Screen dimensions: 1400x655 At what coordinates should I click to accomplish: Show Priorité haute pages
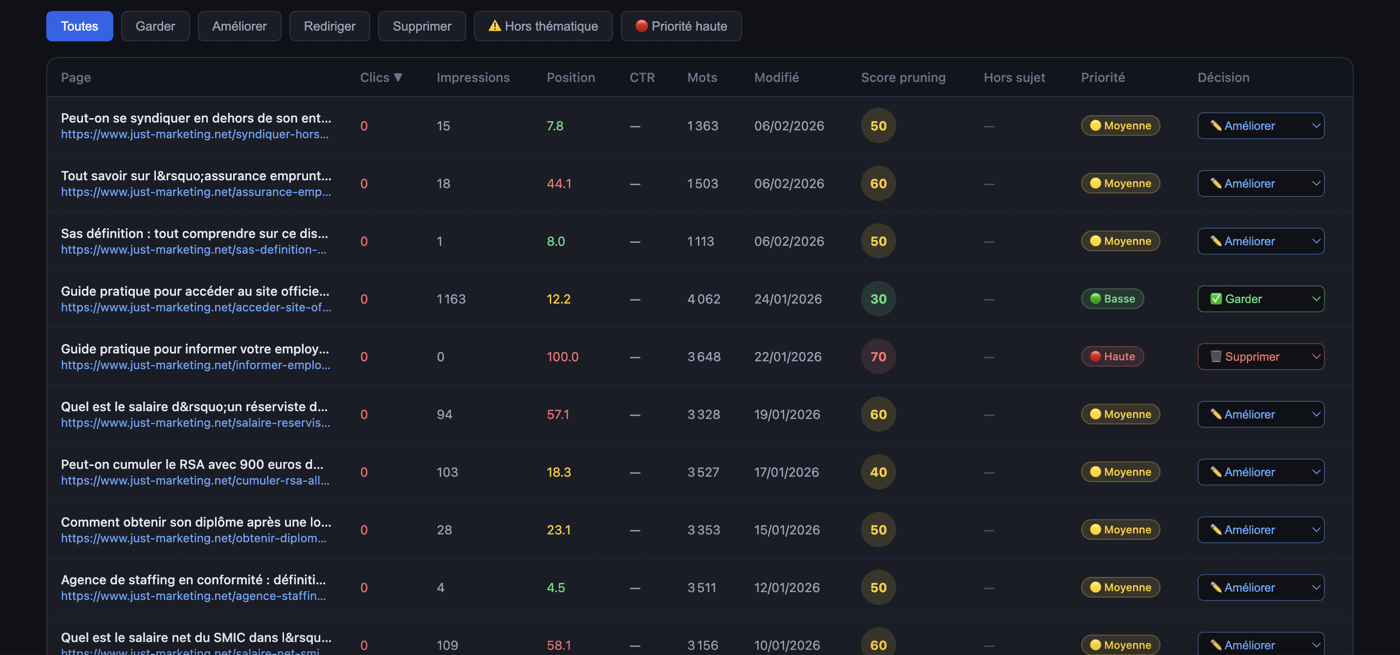[x=681, y=26]
